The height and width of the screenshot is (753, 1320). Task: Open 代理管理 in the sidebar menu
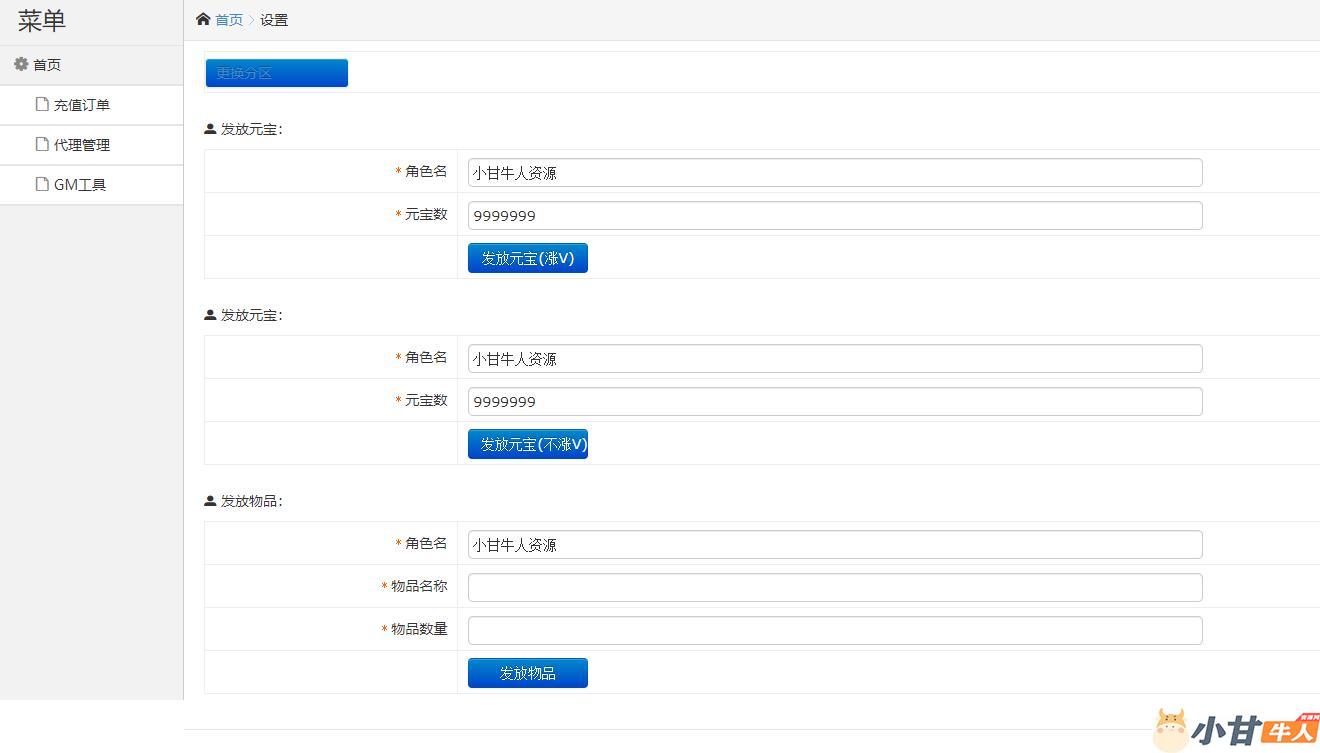(x=82, y=145)
